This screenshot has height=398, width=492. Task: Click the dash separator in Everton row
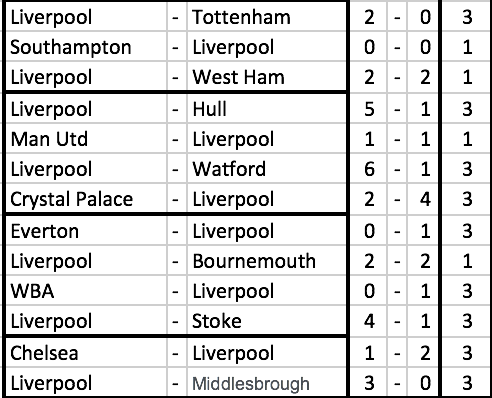(x=176, y=231)
